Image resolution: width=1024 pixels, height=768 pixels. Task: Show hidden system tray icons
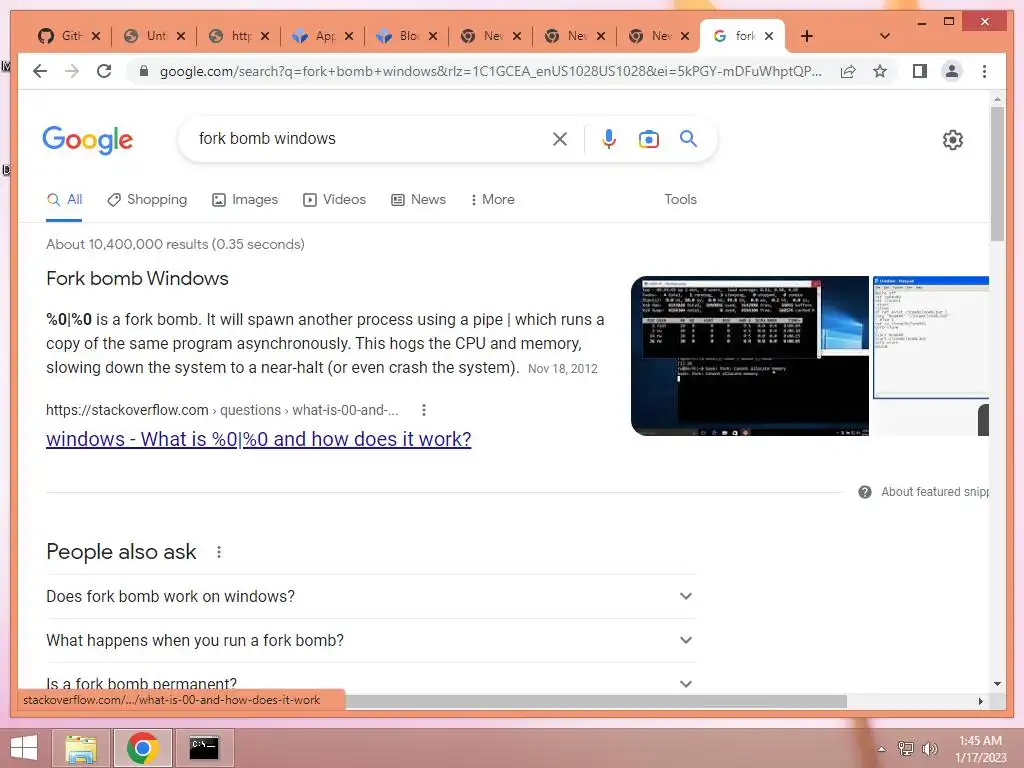pyautogui.click(x=882, y=749)
